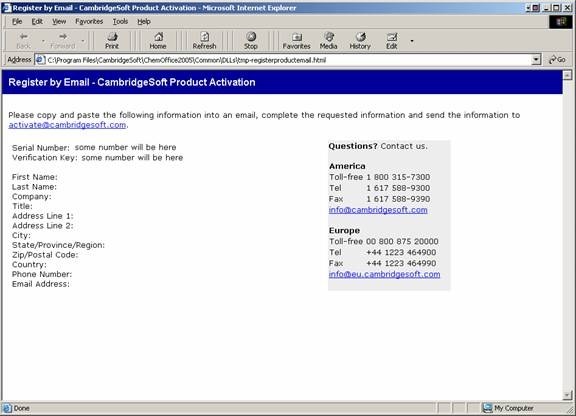
Task: Open Forward button history dropdown arrow
Action: tap(83, 41)
